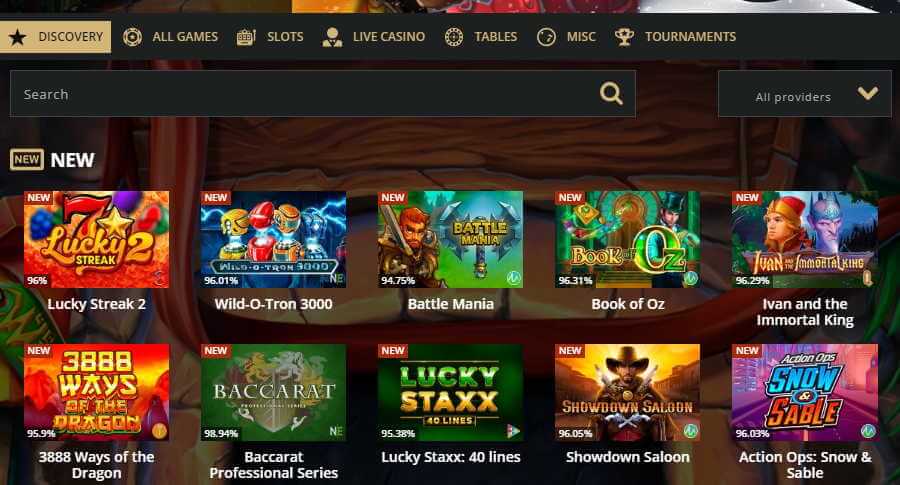Open the All providers dropdown

[805, 94]
